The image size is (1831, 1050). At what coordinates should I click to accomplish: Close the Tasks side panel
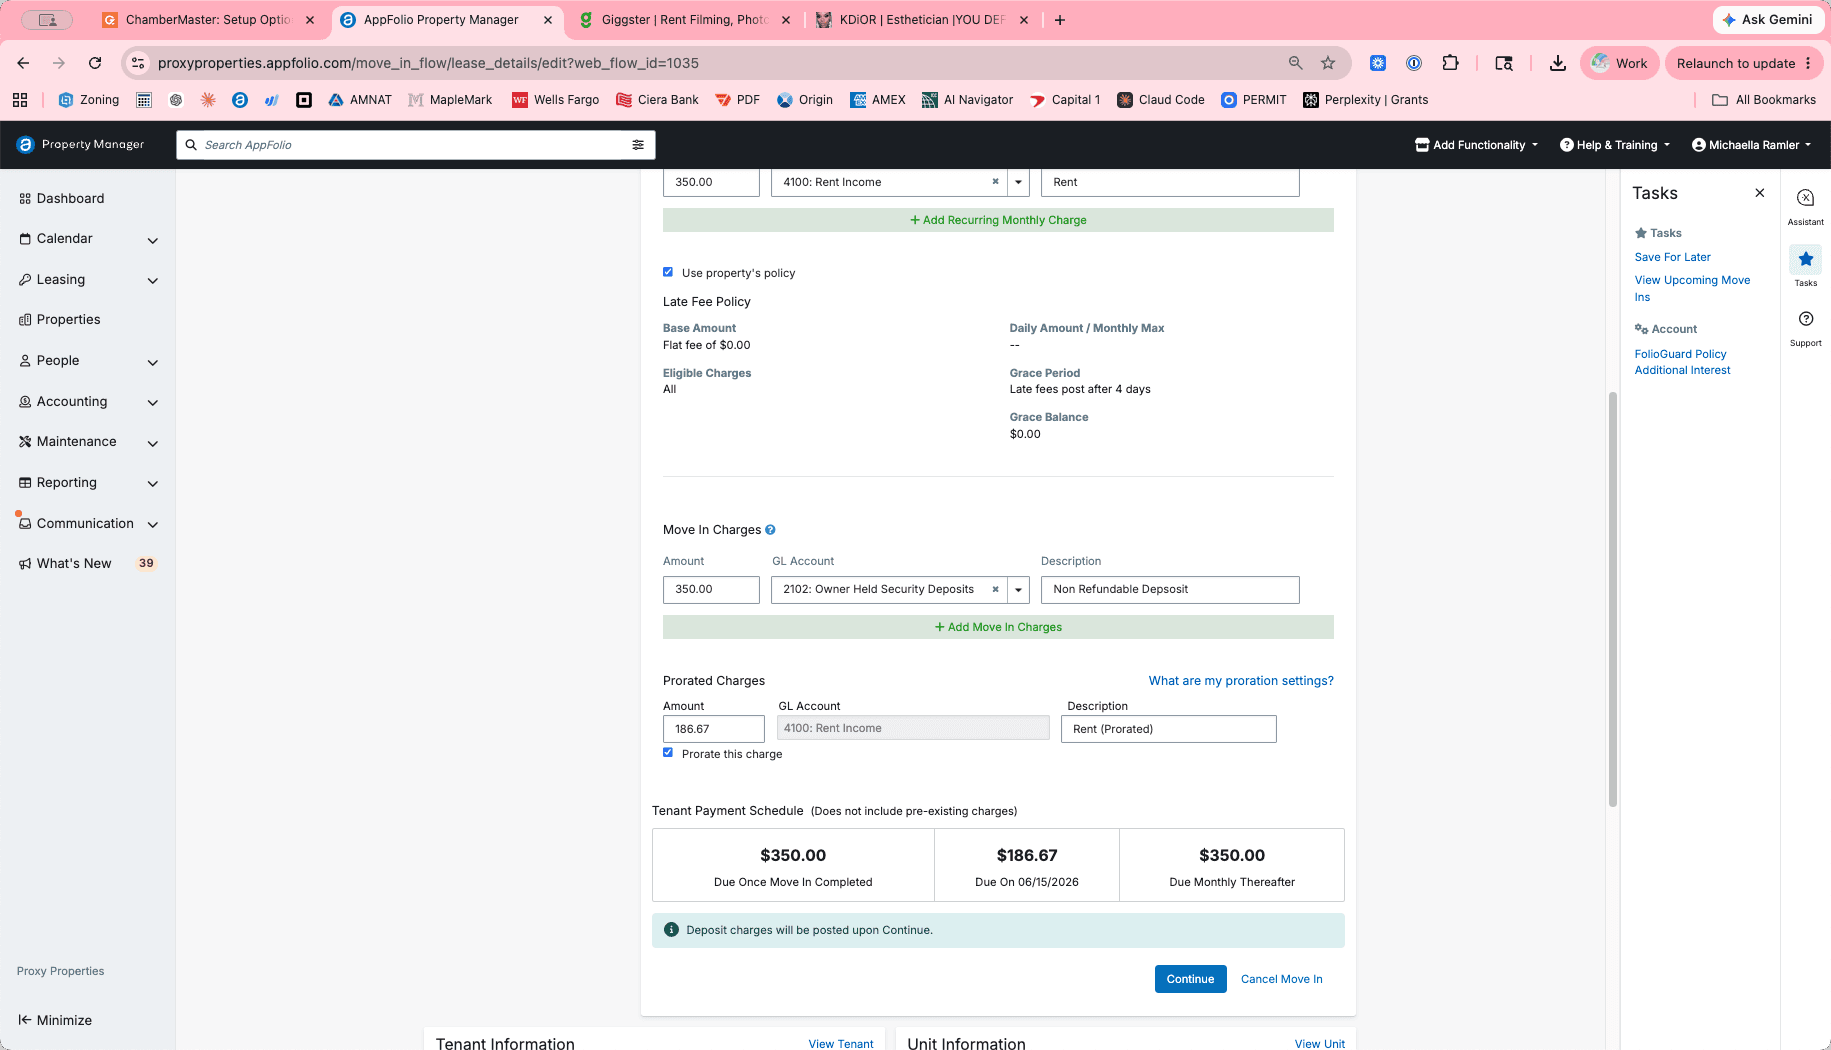(x=1760, y=193)
